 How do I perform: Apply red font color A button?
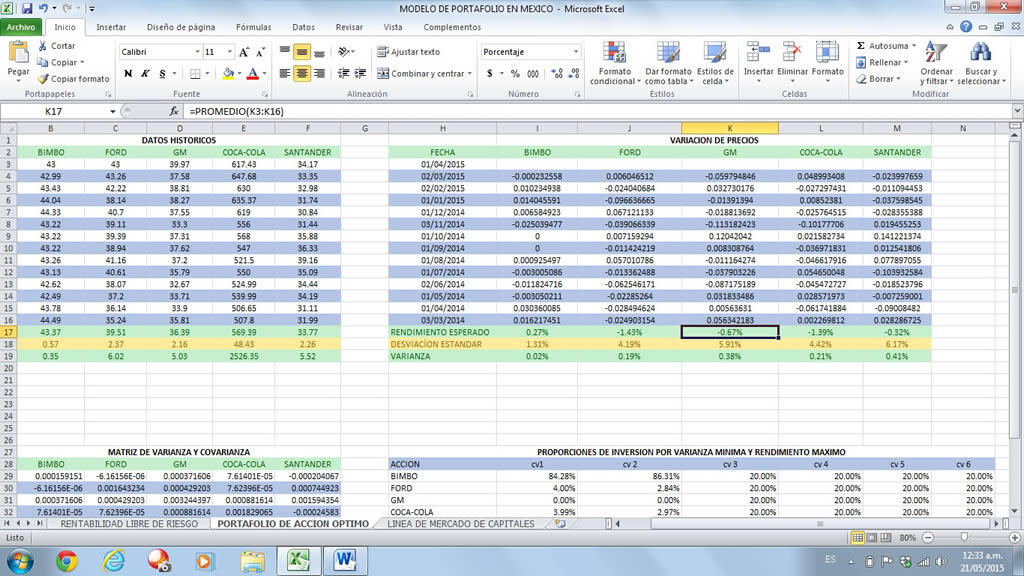pos(253,74)
